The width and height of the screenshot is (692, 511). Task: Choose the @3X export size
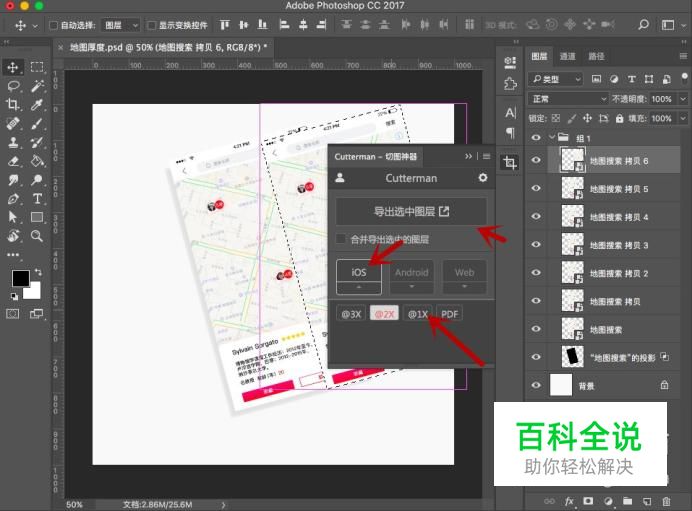(x=351, y=314)
